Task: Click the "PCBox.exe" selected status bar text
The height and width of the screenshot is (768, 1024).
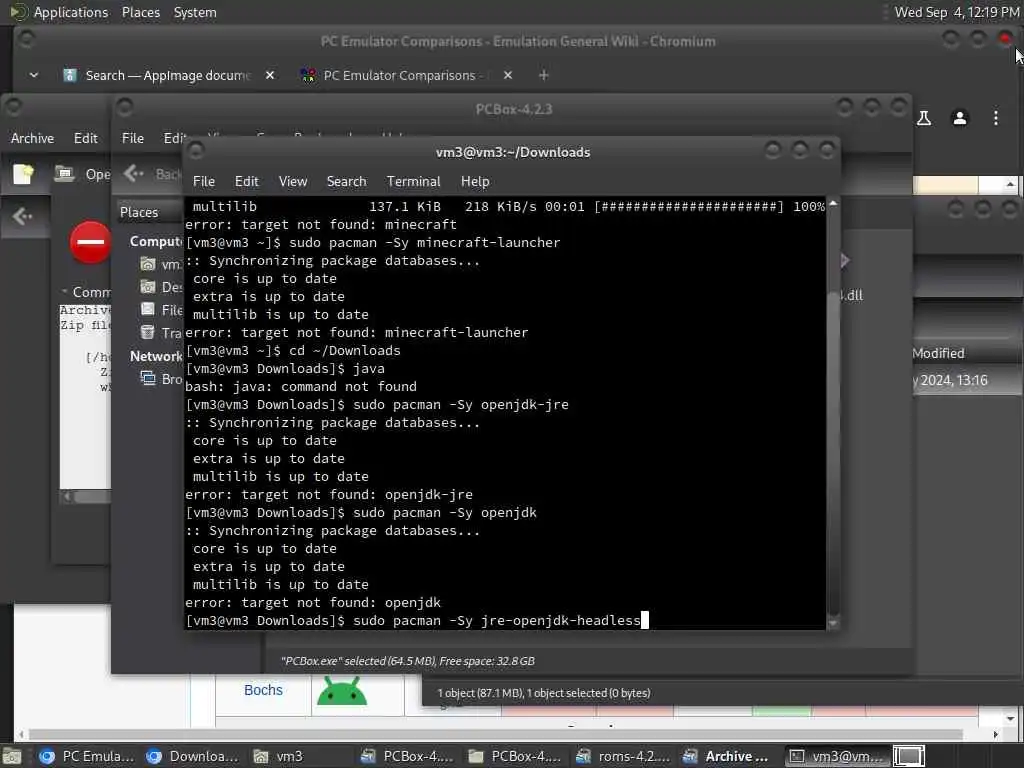Action: point(408,661)
